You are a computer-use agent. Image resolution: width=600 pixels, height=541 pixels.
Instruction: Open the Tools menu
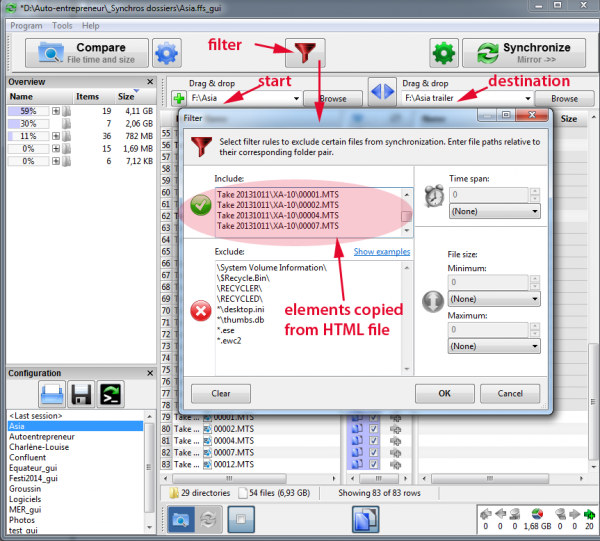62,26
